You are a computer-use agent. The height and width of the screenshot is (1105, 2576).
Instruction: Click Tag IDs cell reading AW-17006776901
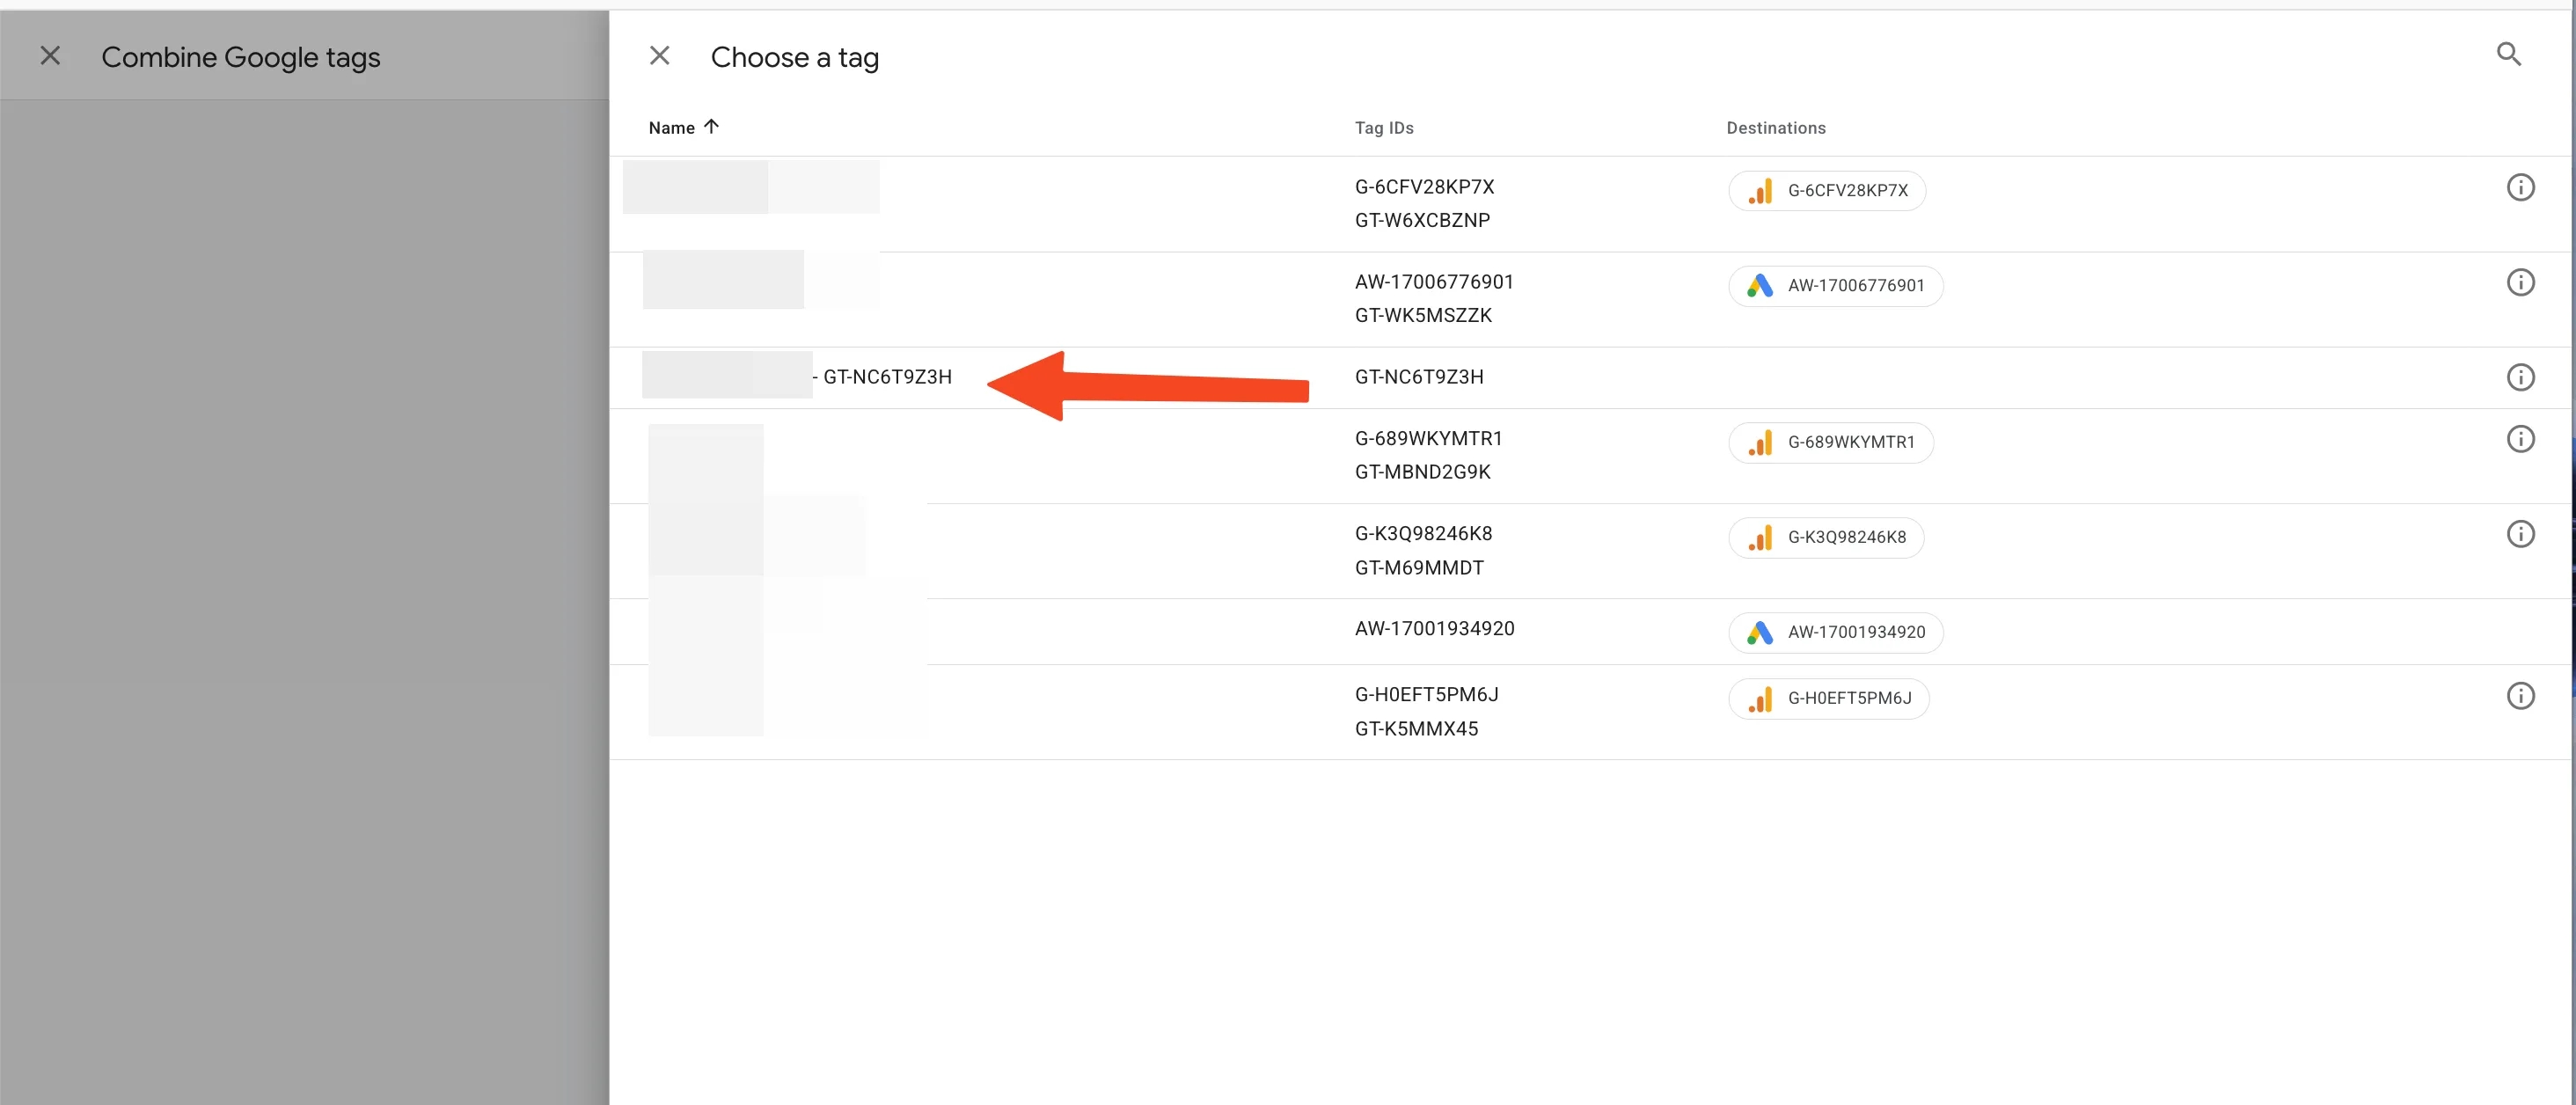click(1434, 282)
